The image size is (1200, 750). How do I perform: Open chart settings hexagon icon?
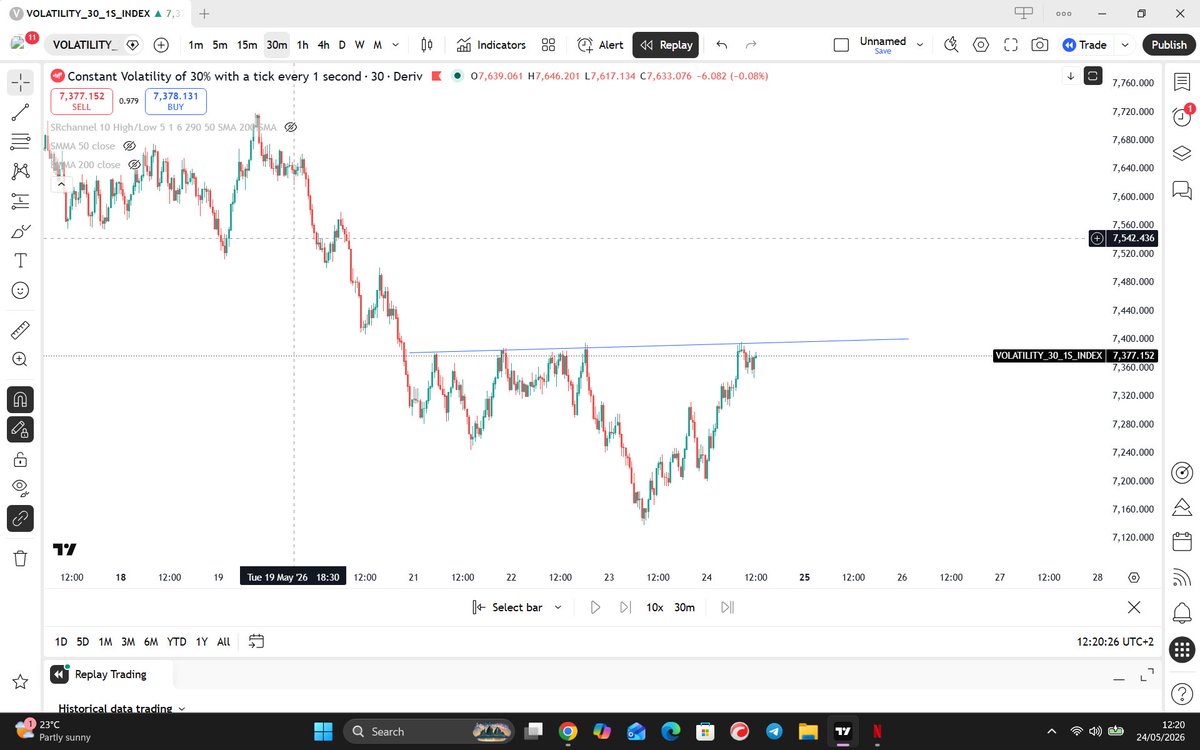(981, 45)
